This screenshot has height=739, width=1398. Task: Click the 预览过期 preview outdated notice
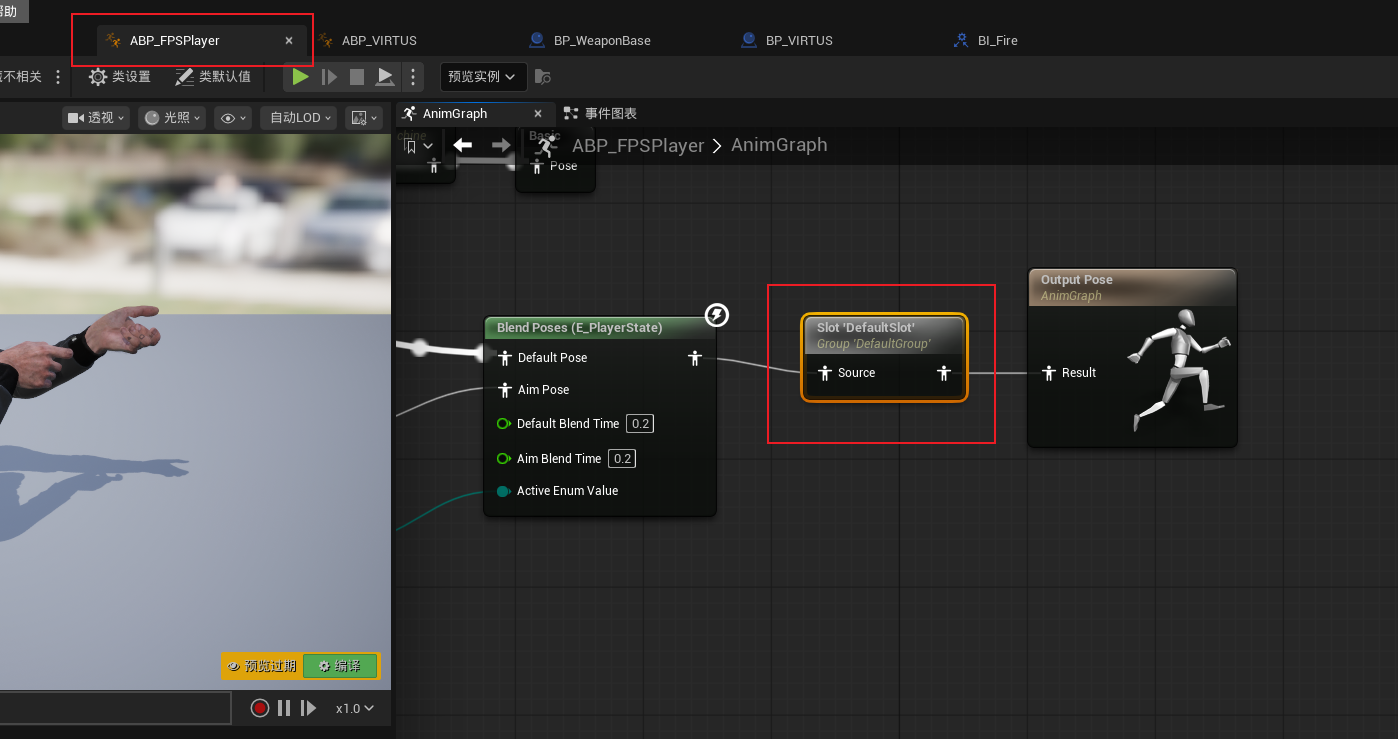[x=262, y=666]
